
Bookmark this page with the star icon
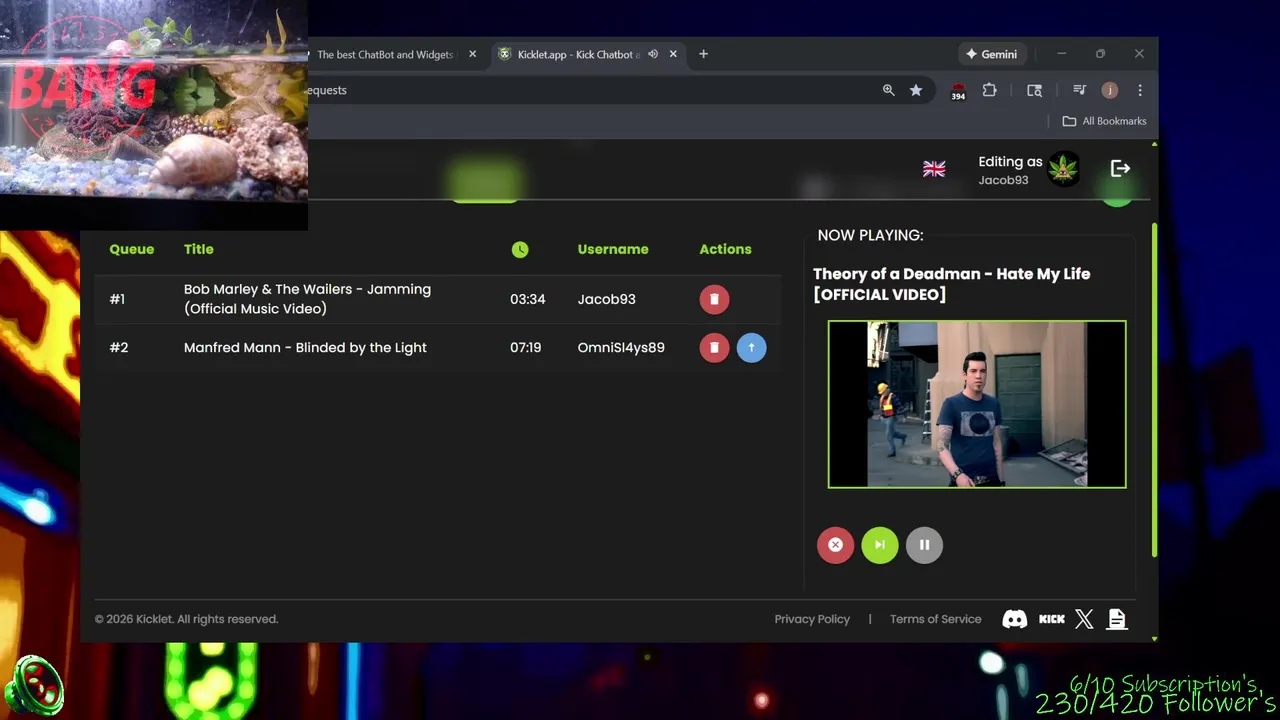pos(916,90)
